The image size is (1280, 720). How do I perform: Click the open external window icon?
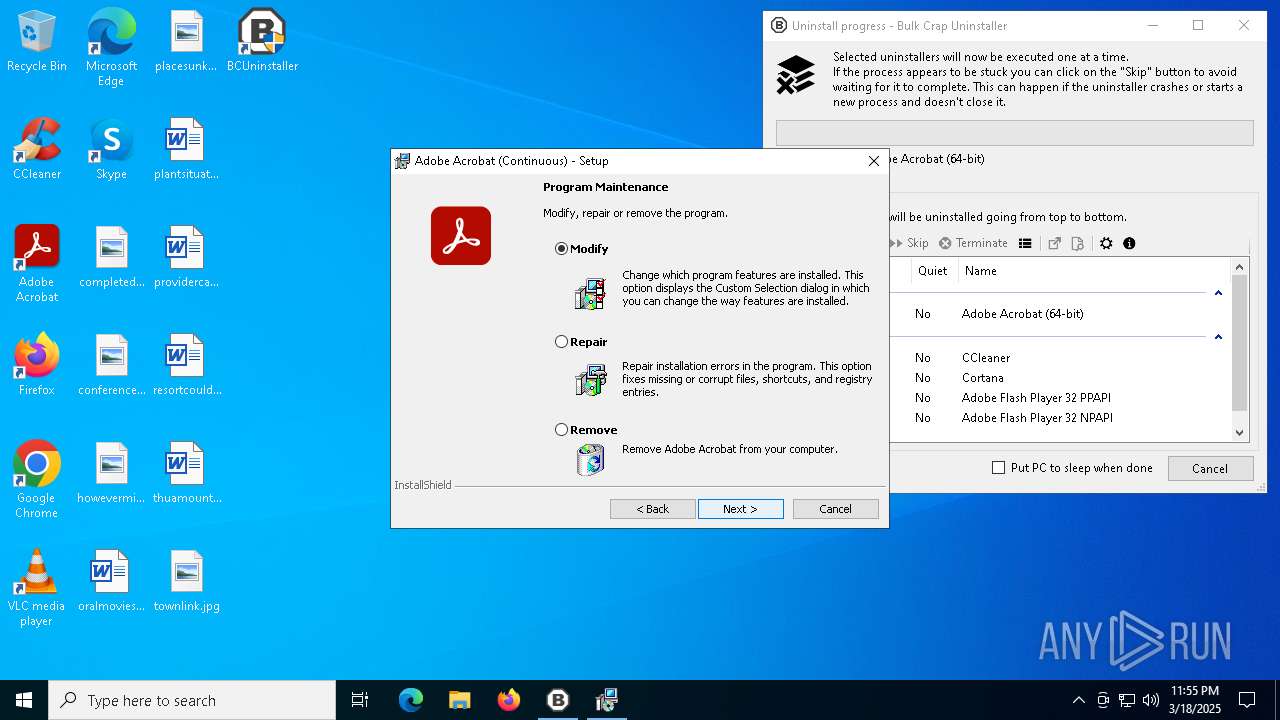coord(1054,243)
